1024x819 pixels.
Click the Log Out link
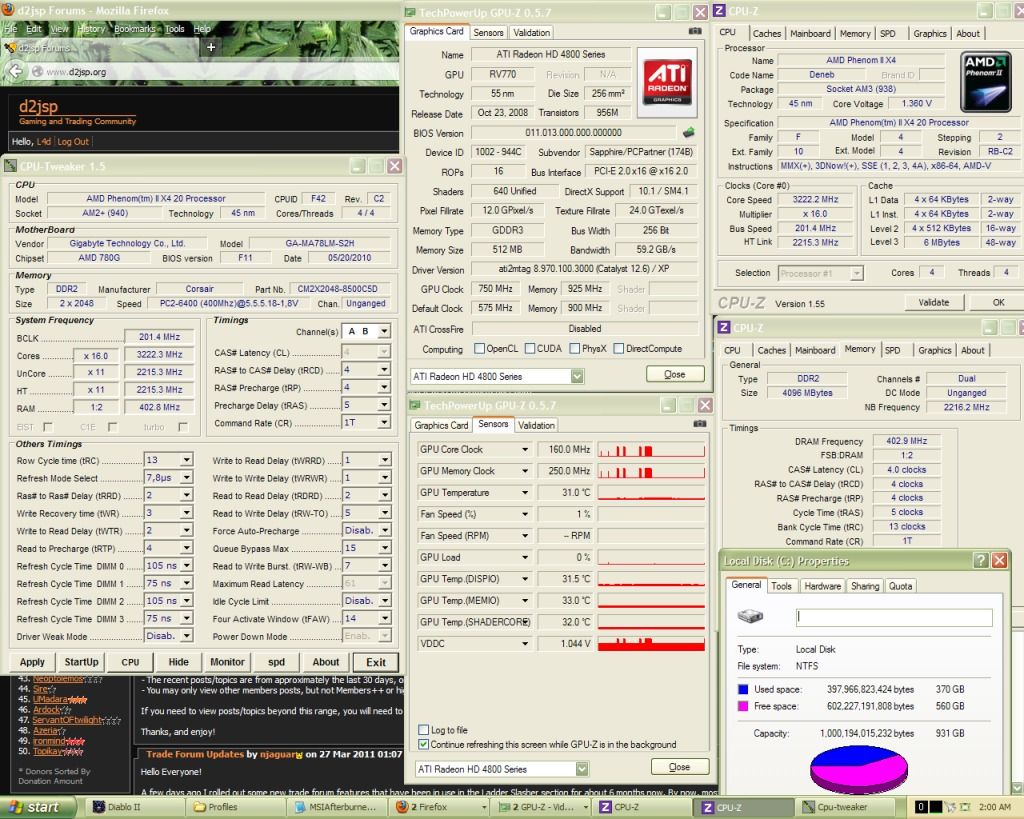[73, 141]
